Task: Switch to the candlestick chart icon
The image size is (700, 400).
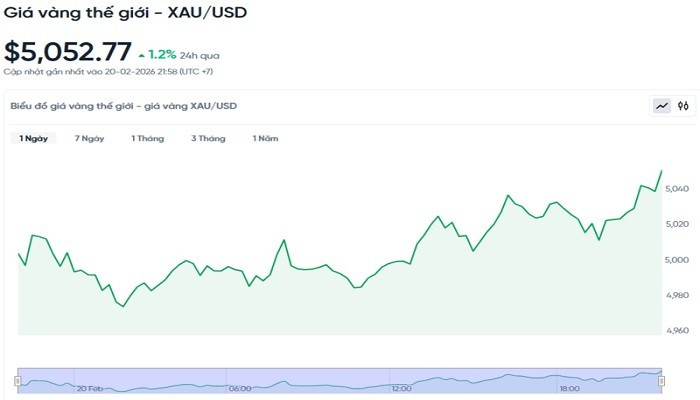Action: [683, 105]
